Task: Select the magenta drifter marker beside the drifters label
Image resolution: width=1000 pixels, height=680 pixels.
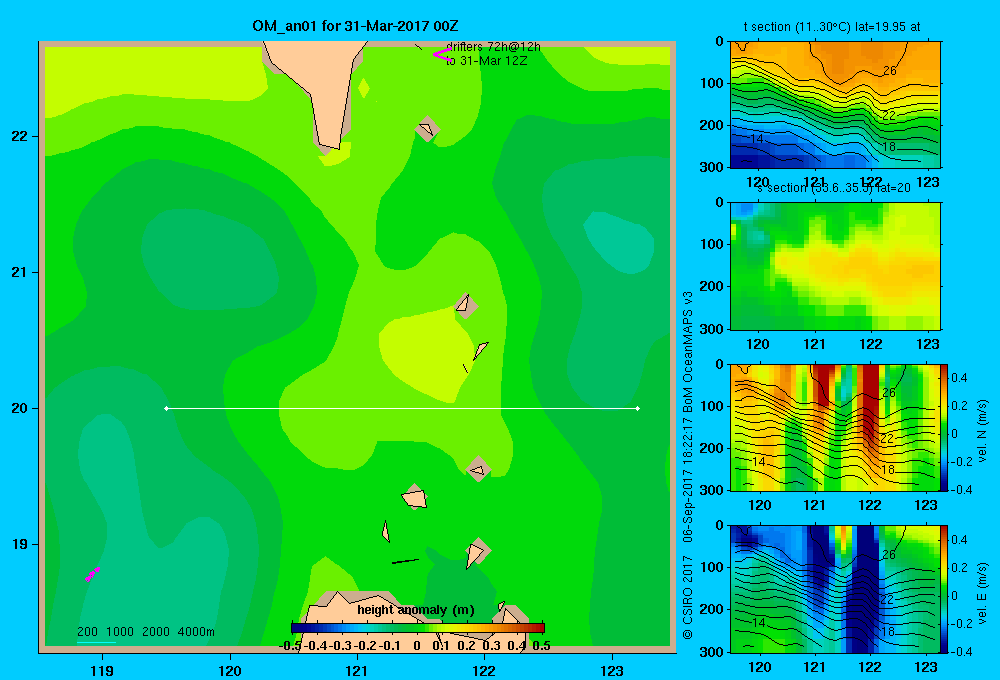Action: 442,54
